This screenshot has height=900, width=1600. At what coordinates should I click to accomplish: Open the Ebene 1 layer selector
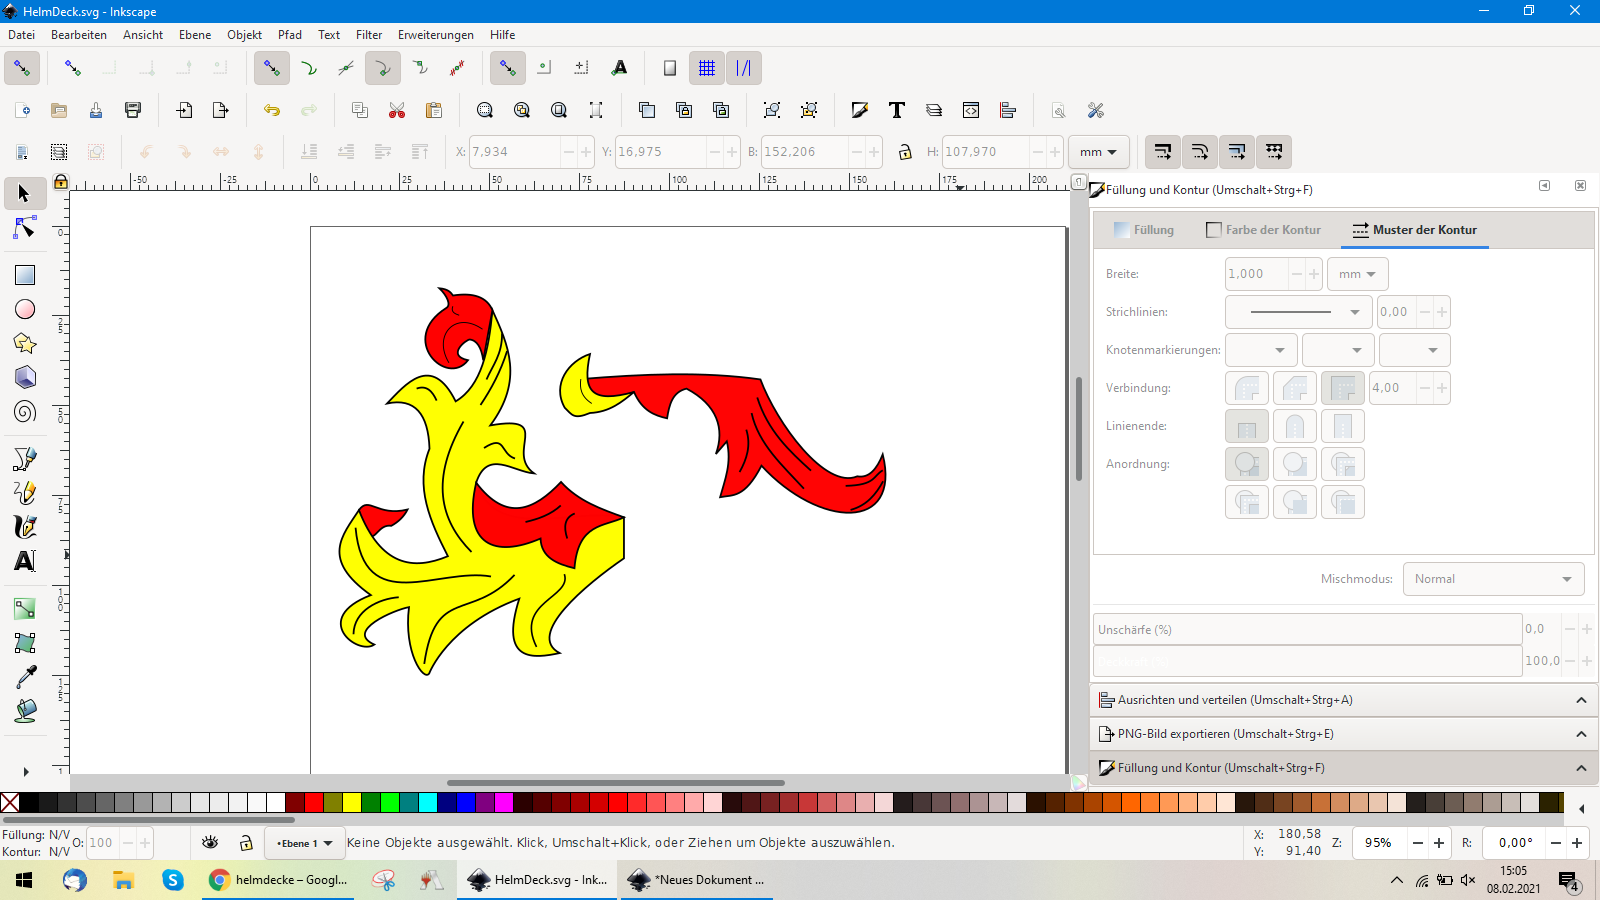305,843
